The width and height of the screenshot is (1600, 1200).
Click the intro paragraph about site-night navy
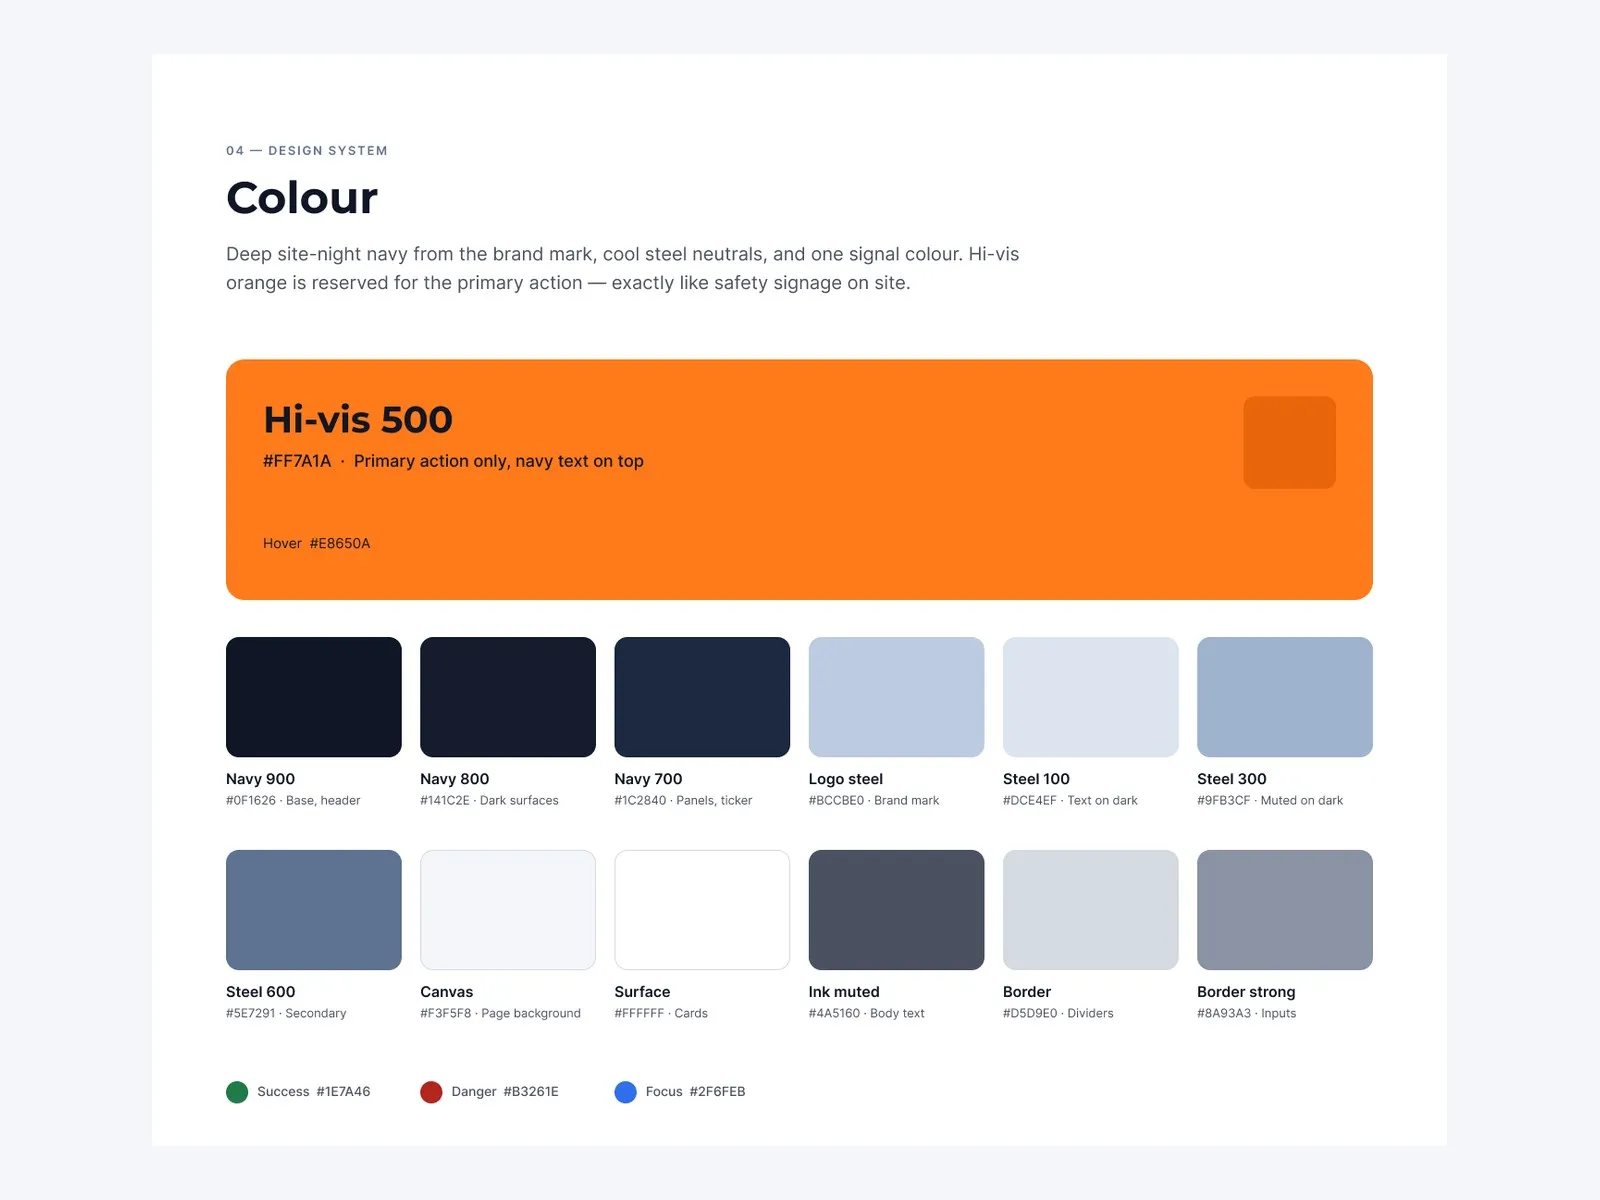pyautogui.click(x=622, y=268)
